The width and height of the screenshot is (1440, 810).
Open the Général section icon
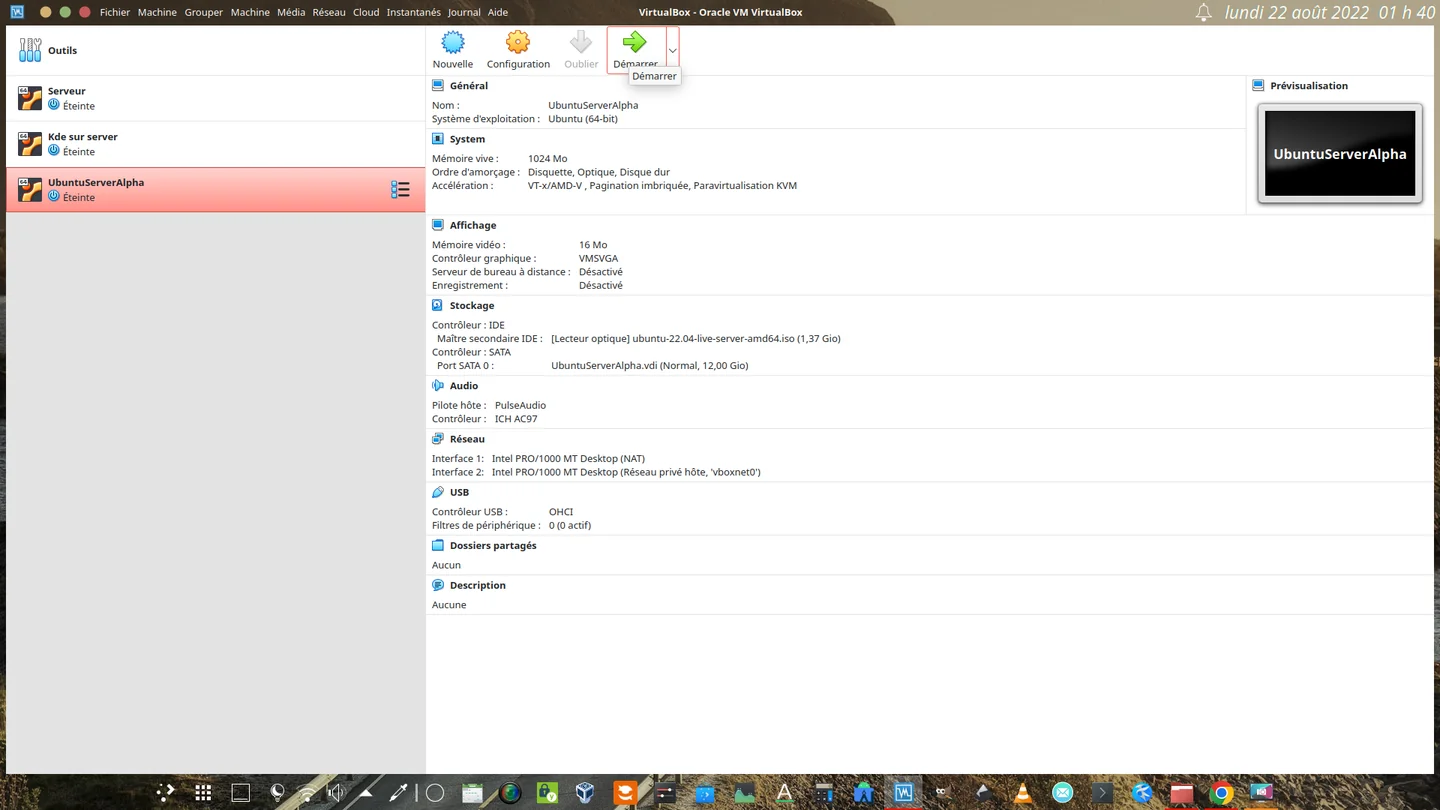[438, 86]
